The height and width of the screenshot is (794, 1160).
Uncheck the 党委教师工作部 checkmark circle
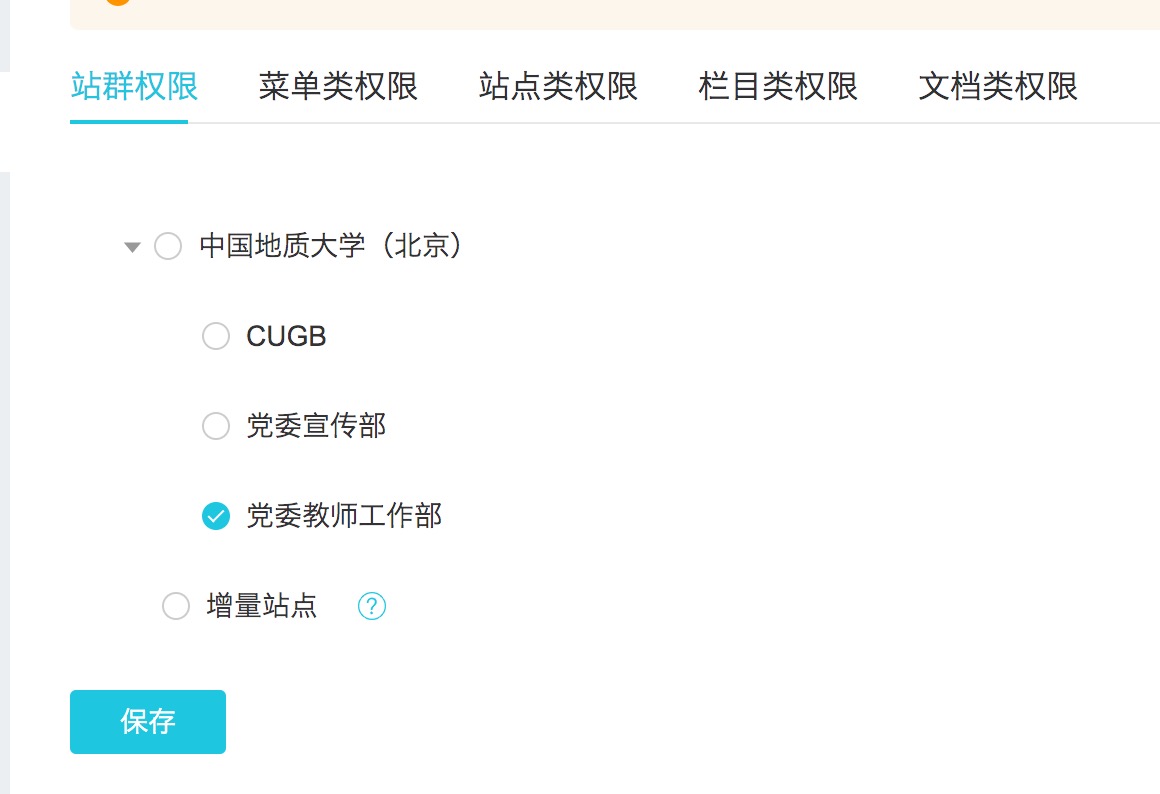216,516
